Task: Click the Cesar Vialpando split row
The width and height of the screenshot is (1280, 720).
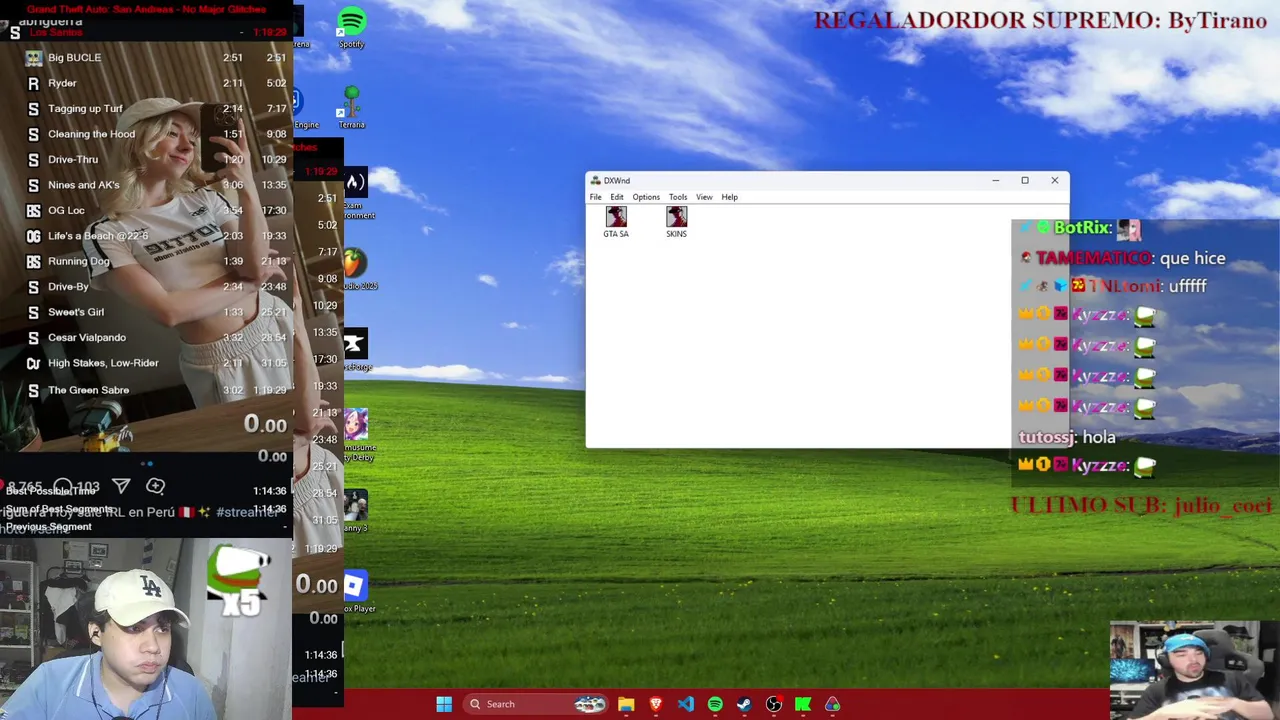Action: pos(157,338)
